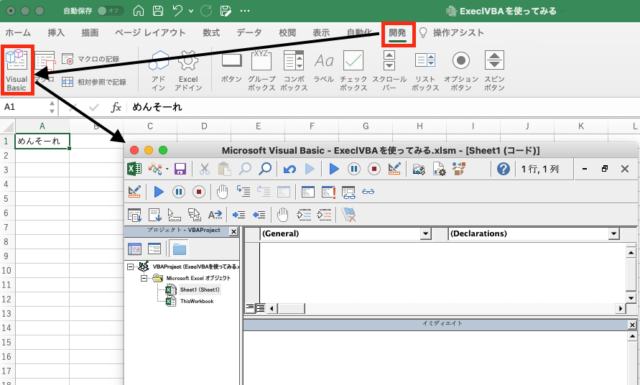Insert a コンボボックス form control
The image size is (640, 385).
coord(293,70)
